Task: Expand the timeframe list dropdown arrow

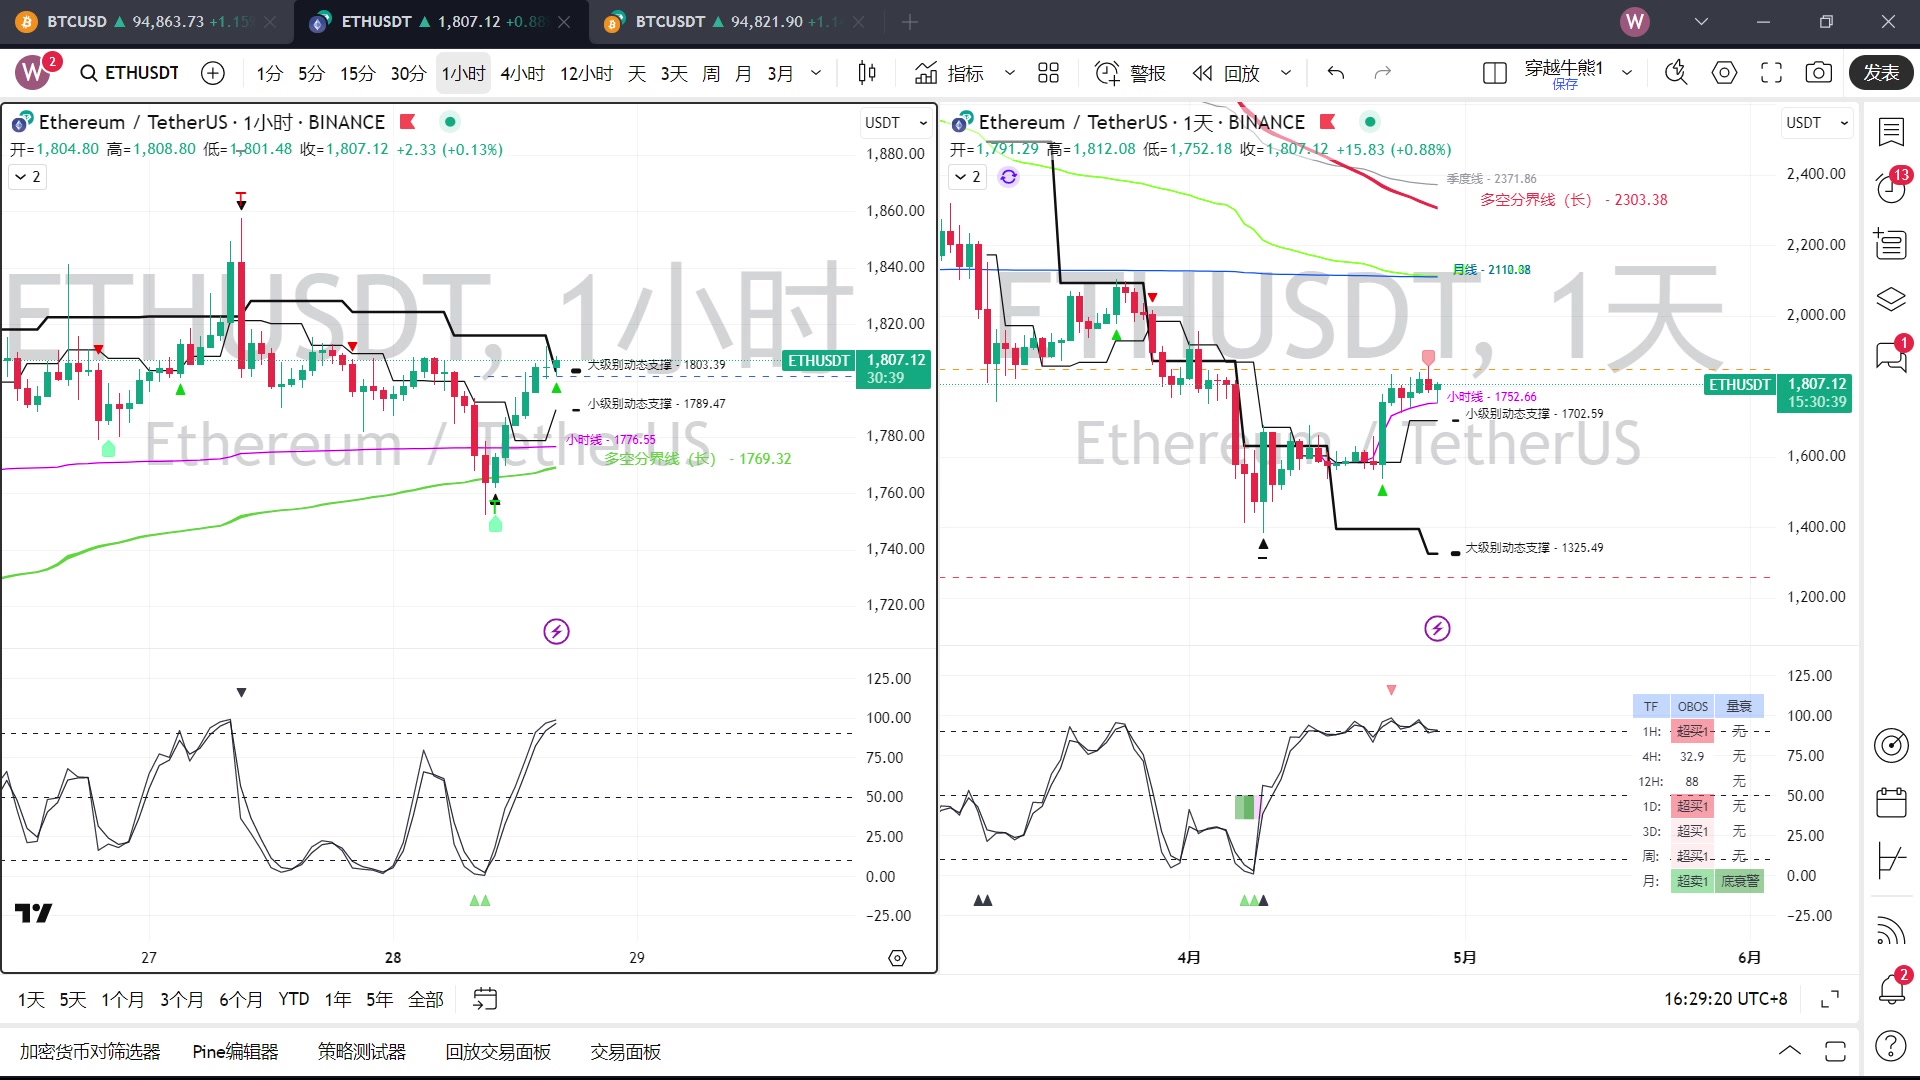Action: point(816,73)
